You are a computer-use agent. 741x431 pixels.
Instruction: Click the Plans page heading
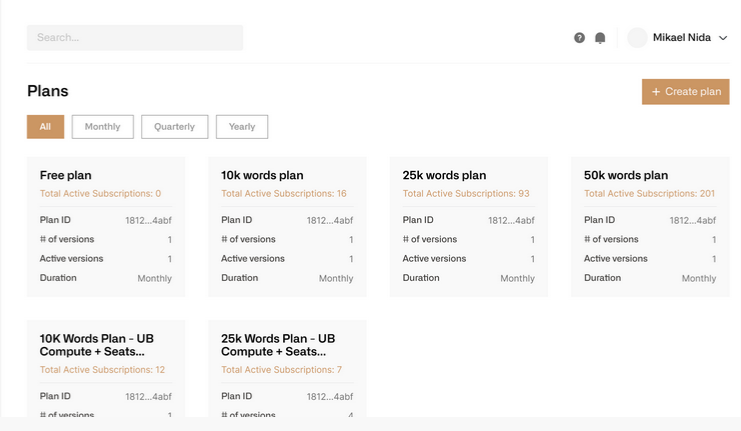pyautogui.click(x=48, y=91)
